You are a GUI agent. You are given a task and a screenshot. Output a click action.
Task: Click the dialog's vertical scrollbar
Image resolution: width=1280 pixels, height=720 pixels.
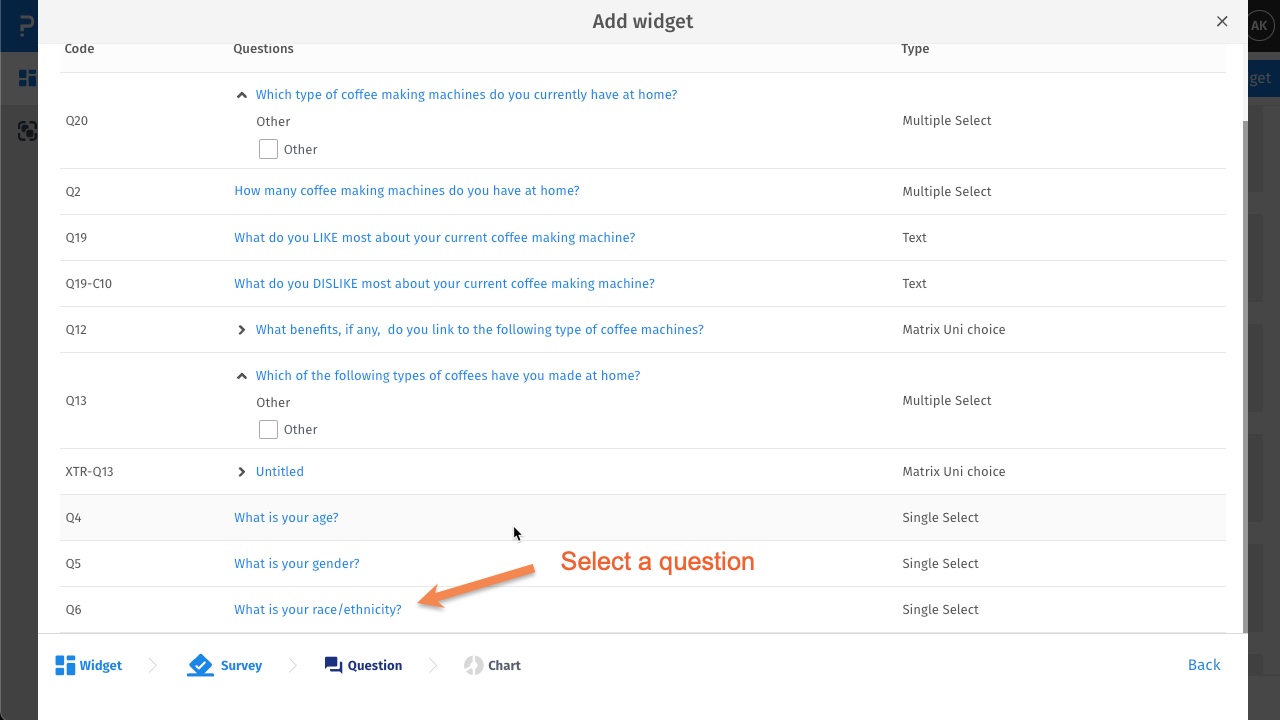click(x=1245, y=370)
